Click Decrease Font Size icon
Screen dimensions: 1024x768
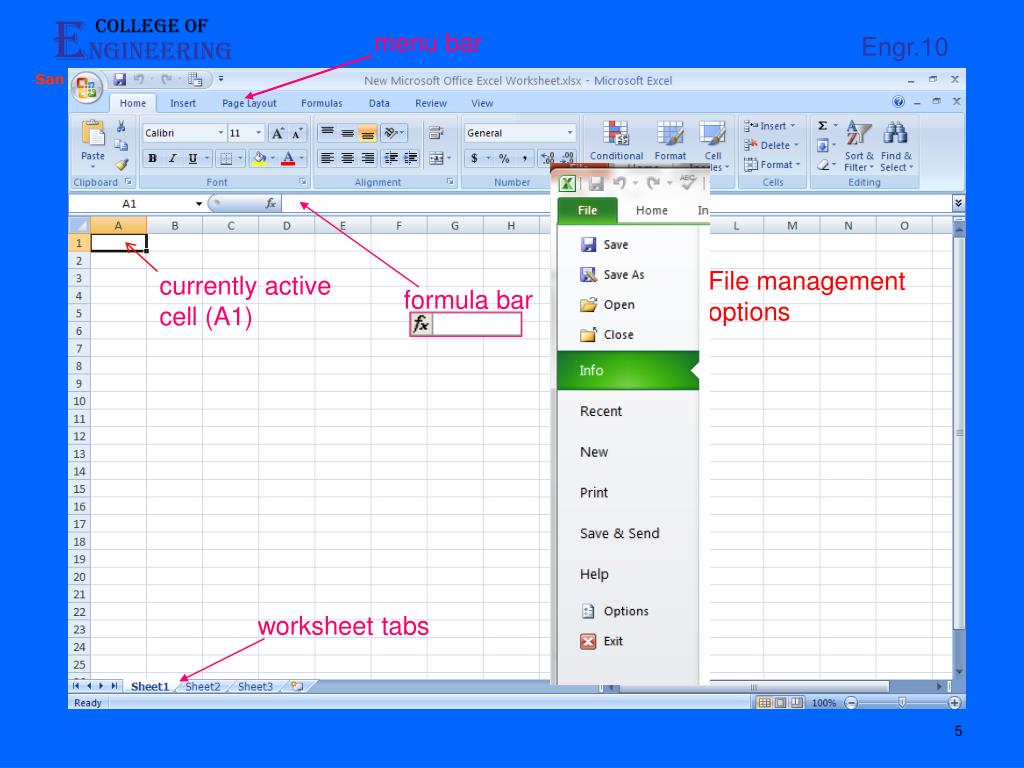(x=297, y=133)
